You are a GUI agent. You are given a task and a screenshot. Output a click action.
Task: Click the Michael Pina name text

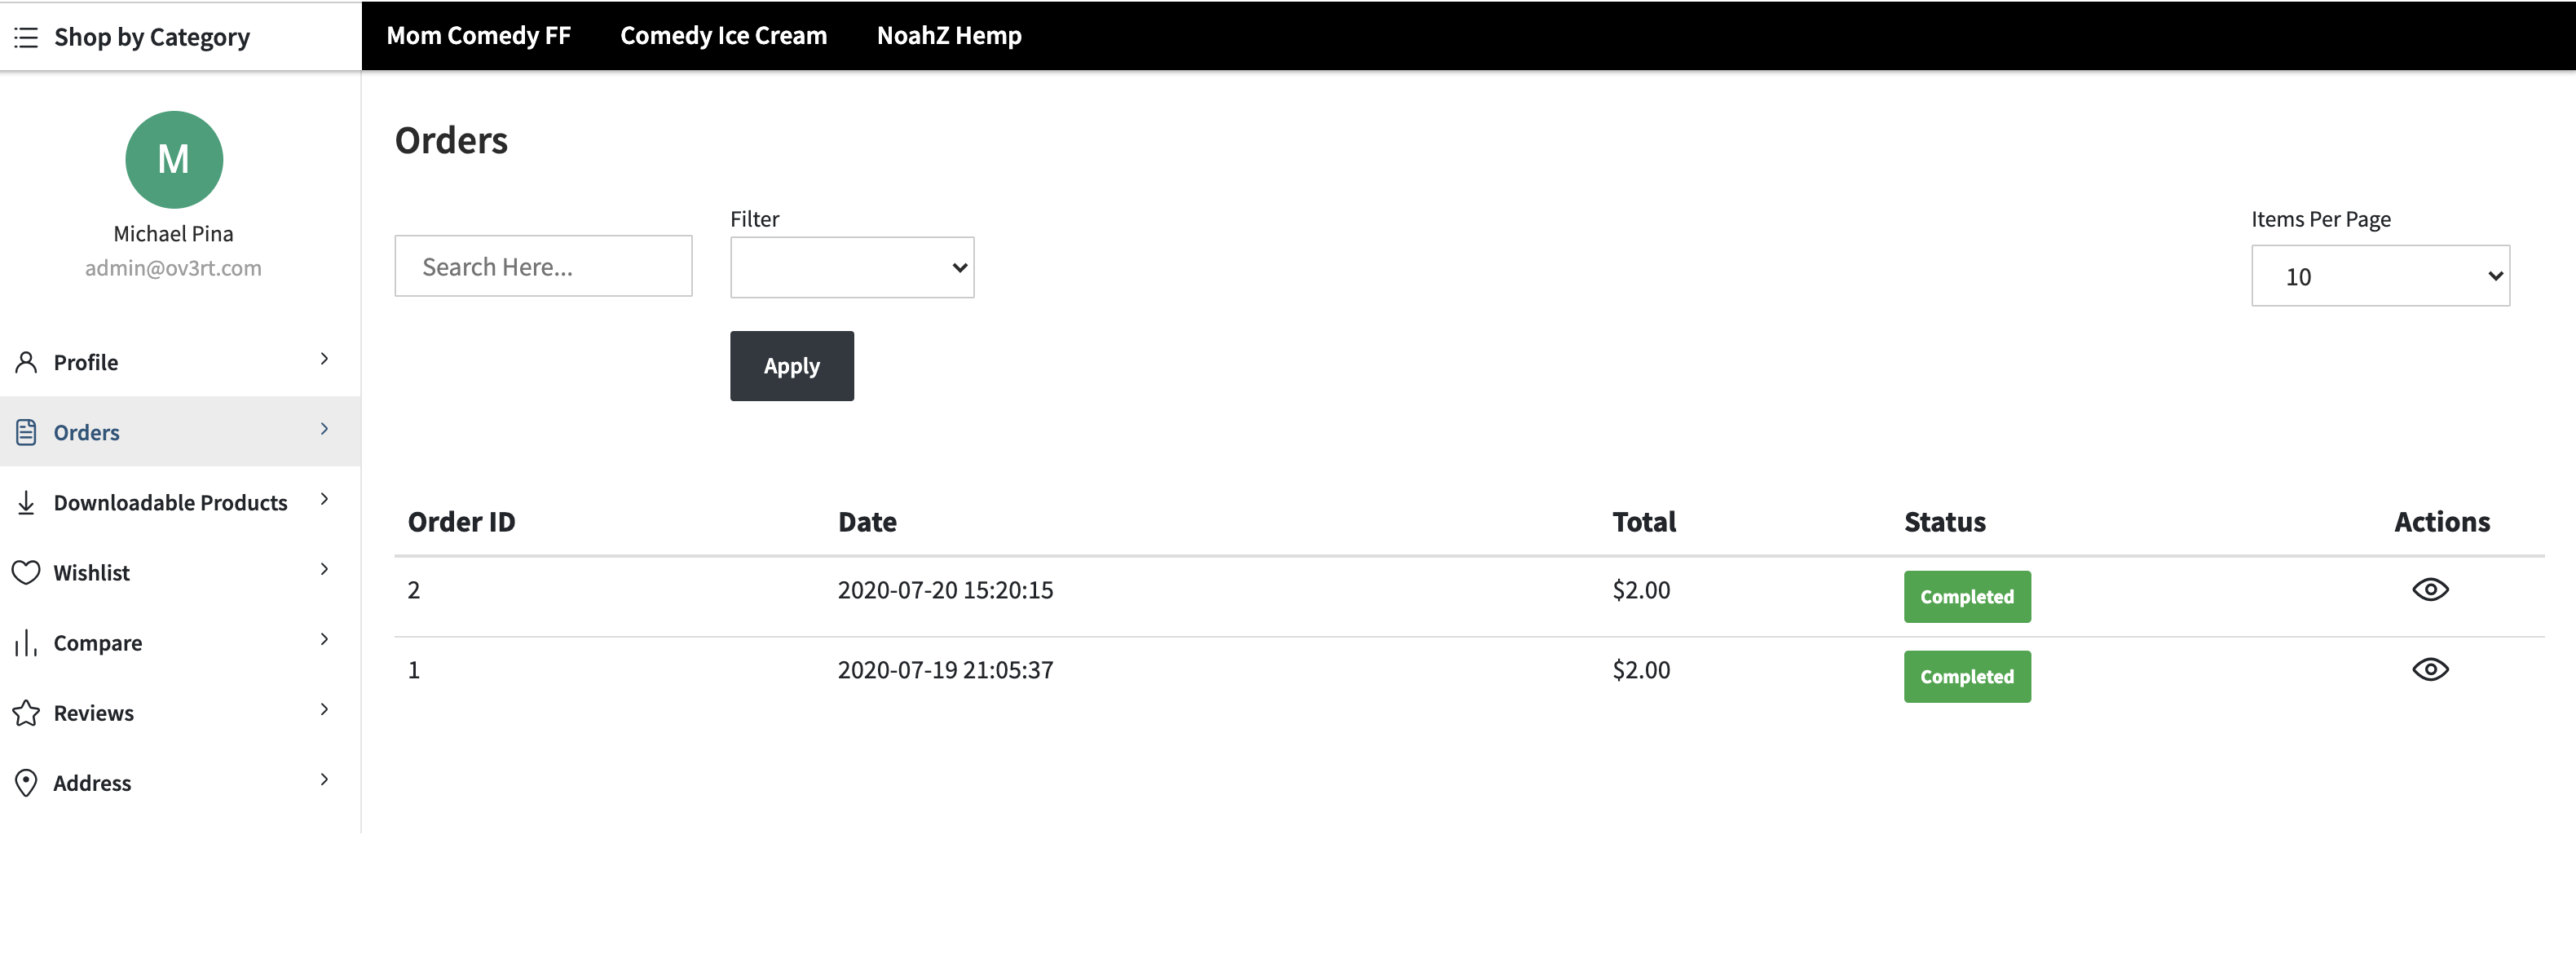point(173,234)
